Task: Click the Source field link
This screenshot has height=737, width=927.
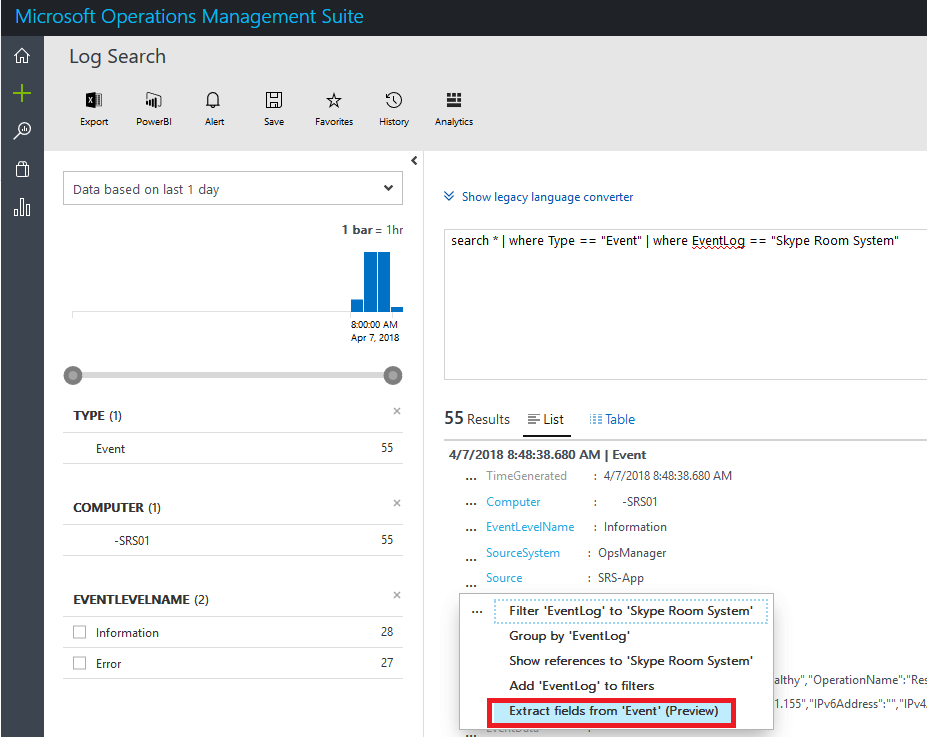Action: tap(504, 577)
